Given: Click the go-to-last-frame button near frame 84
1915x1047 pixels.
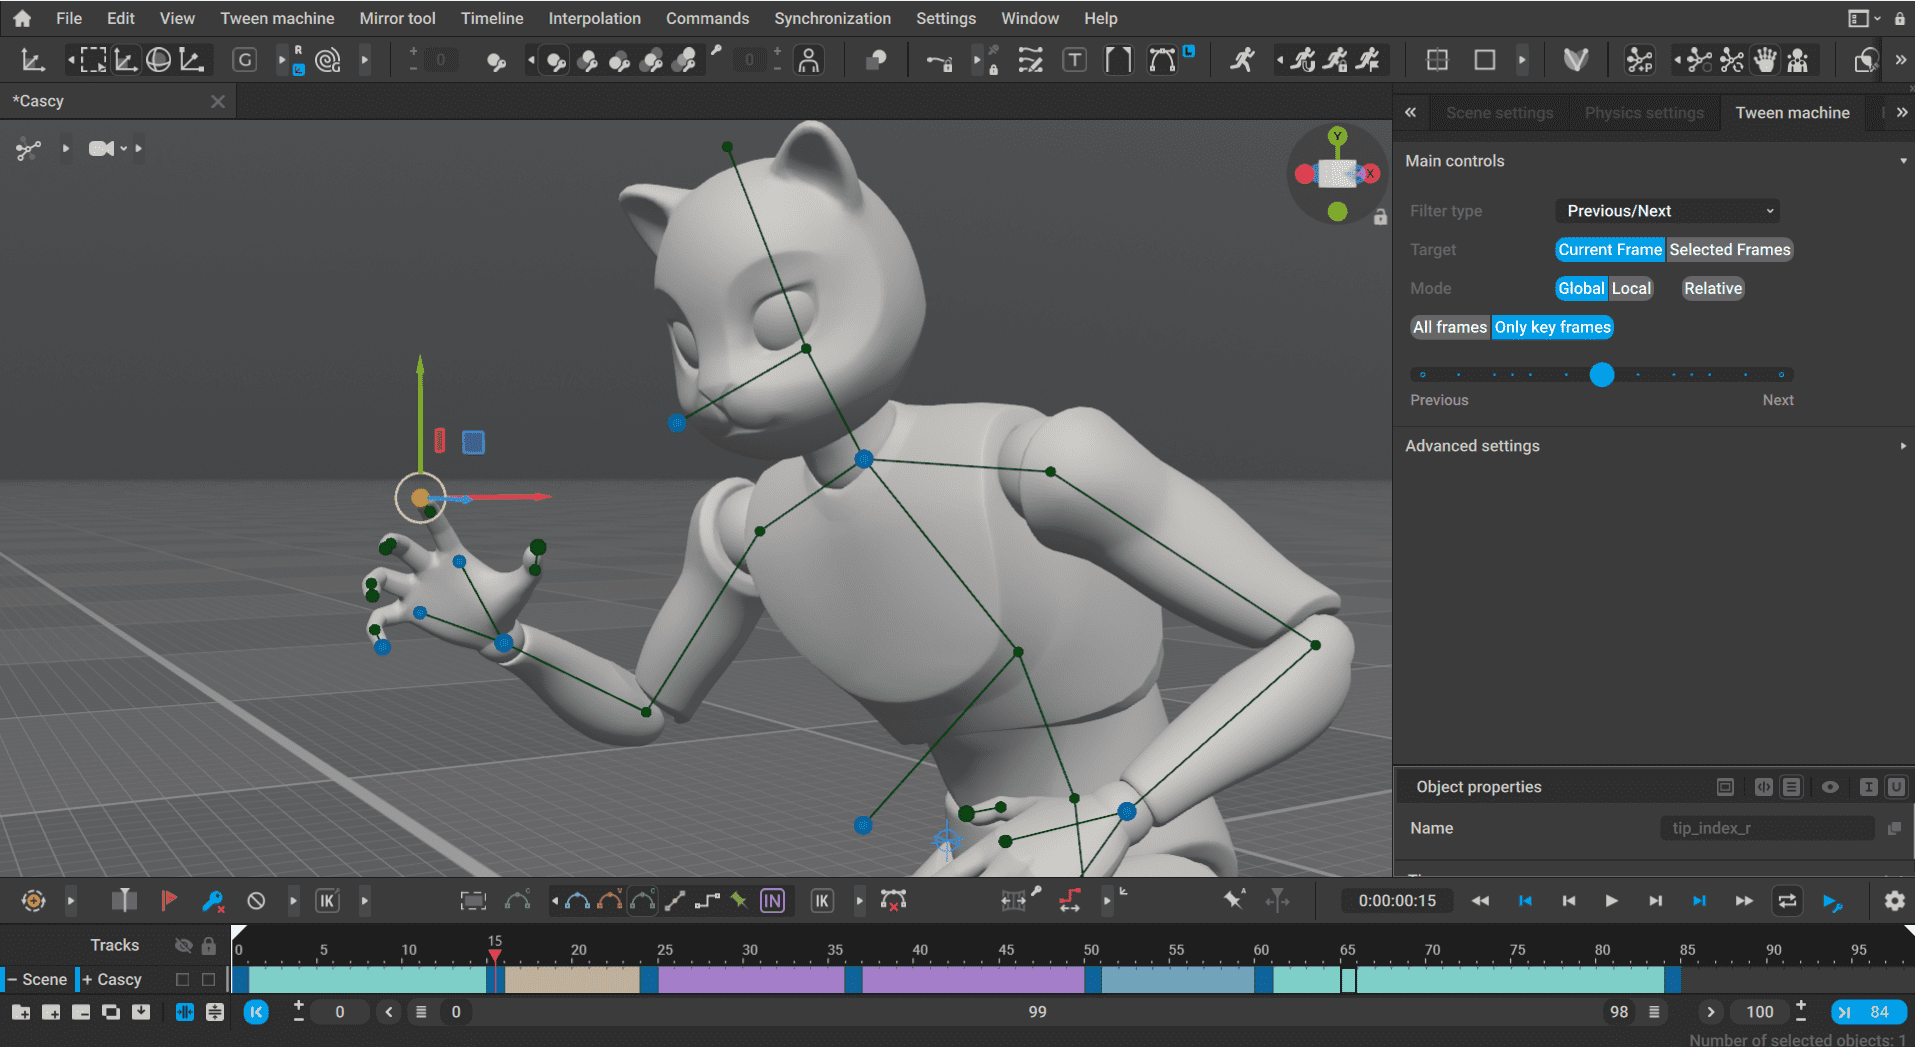Looking at the screenshot, I should click(1844, 1012).
